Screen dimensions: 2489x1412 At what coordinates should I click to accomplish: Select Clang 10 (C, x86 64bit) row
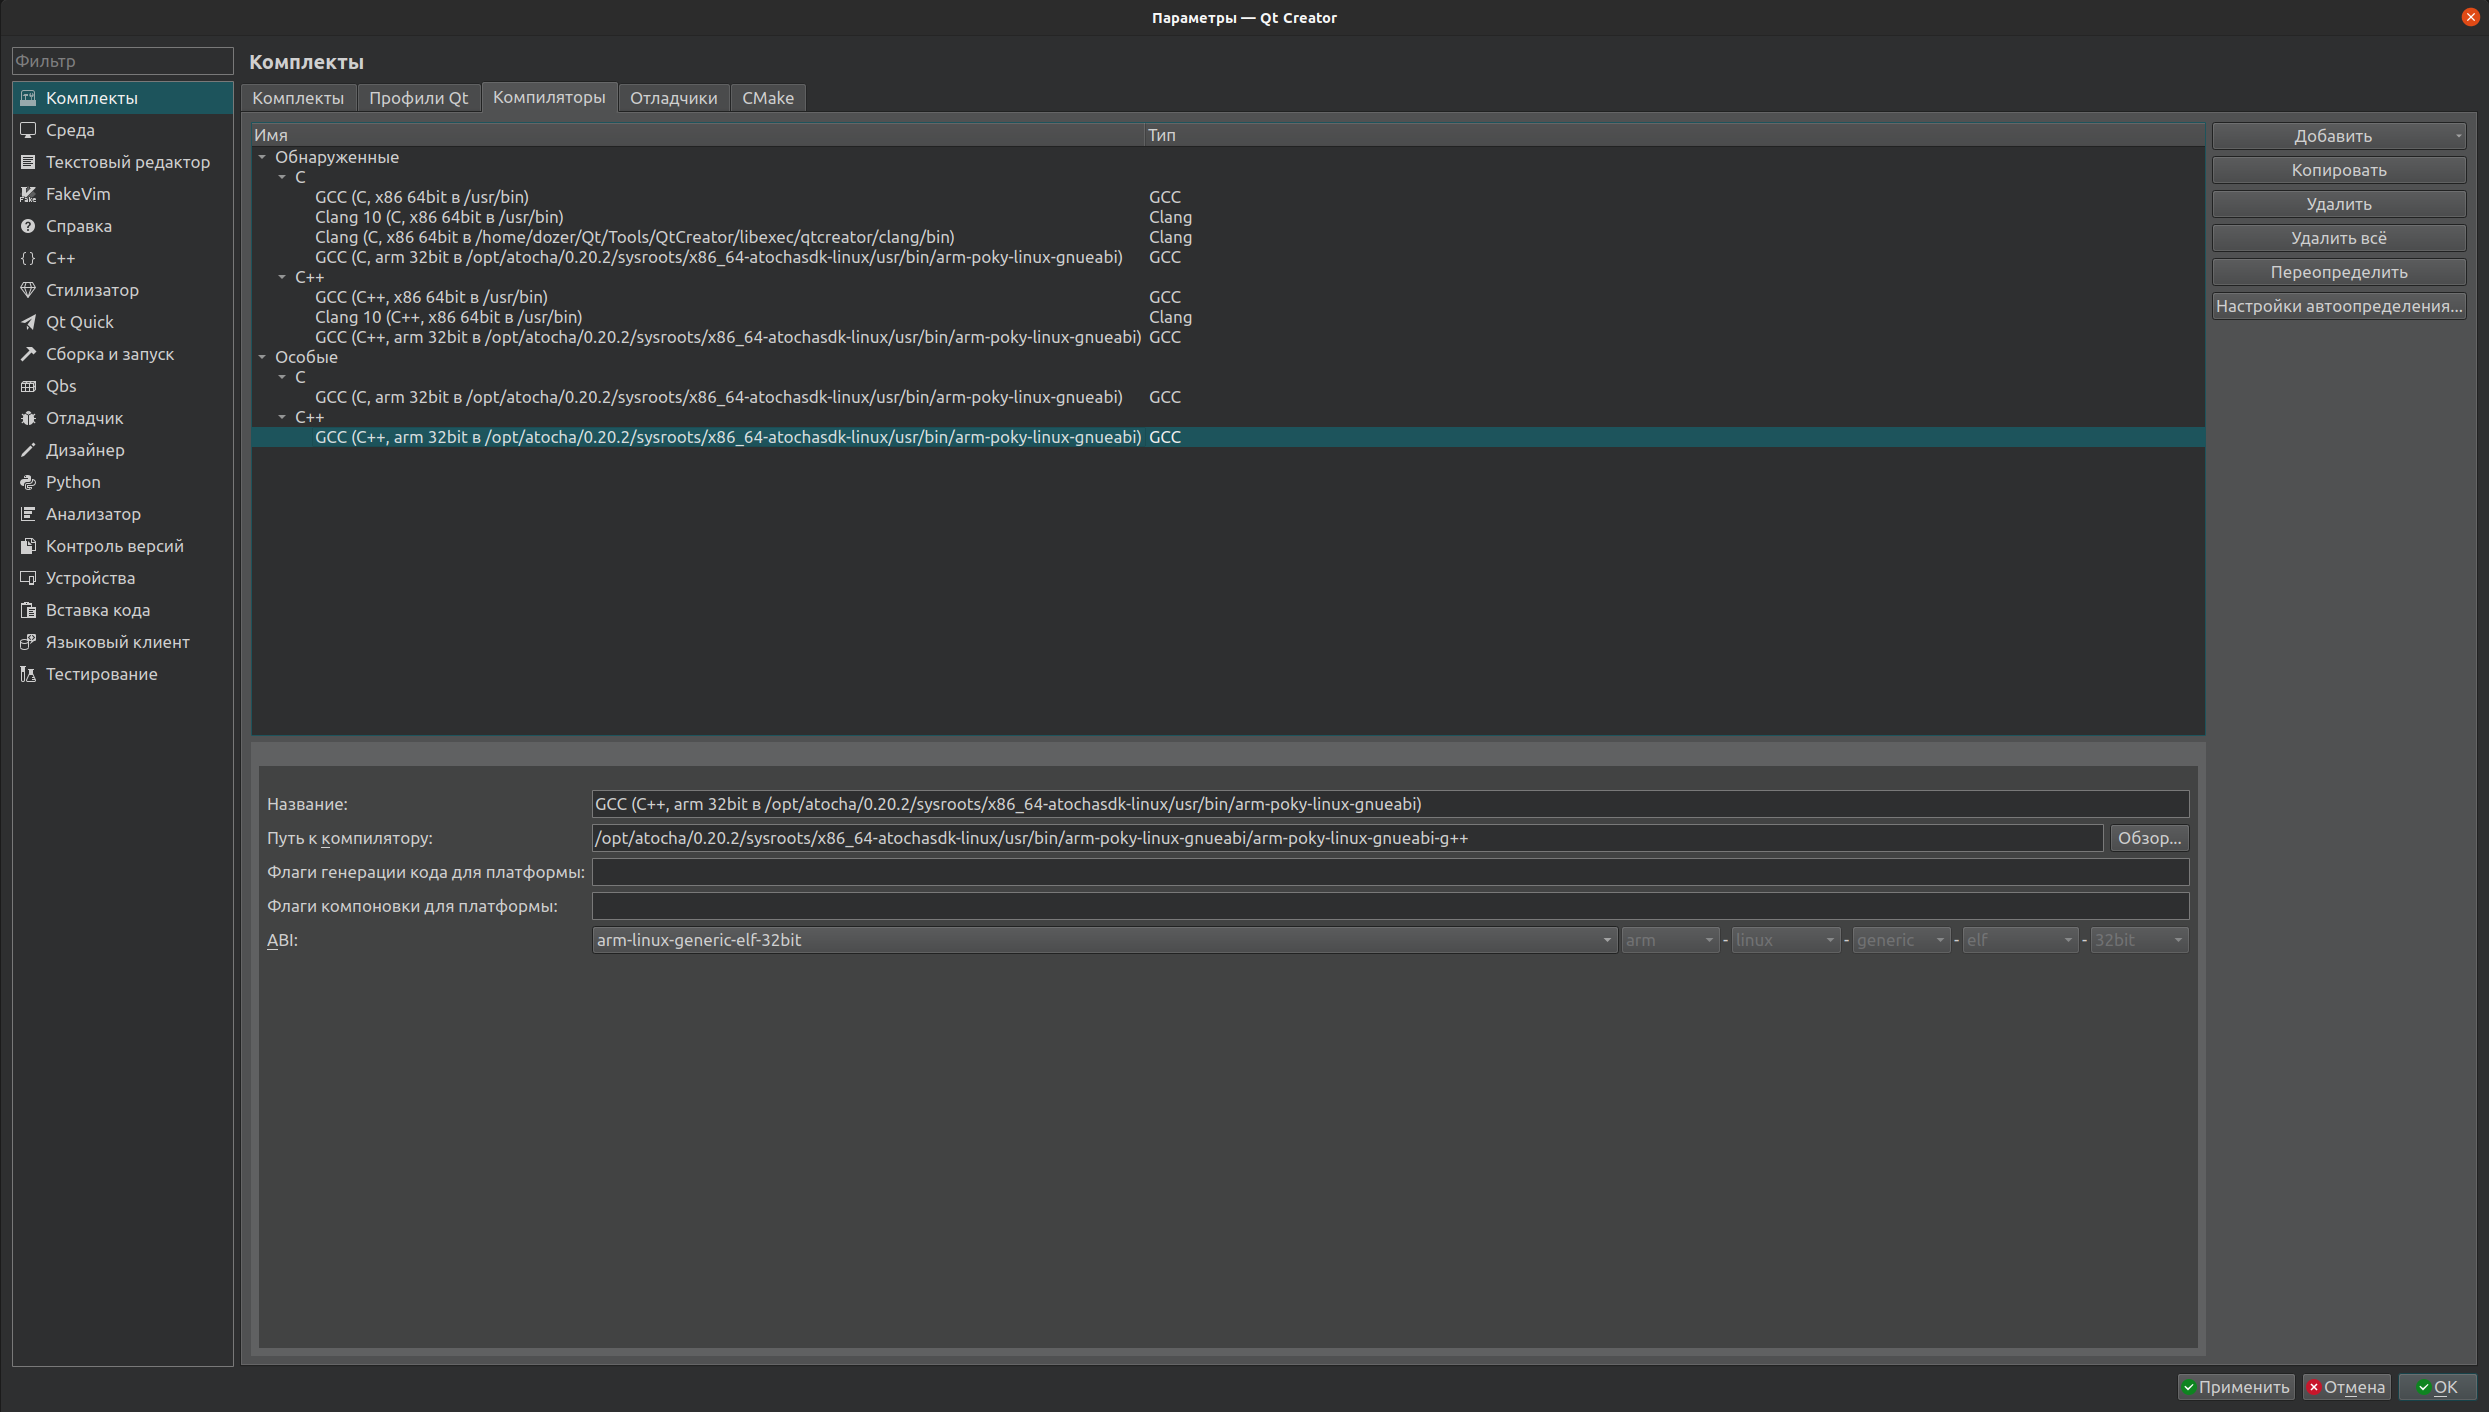tap(1228, 217)
